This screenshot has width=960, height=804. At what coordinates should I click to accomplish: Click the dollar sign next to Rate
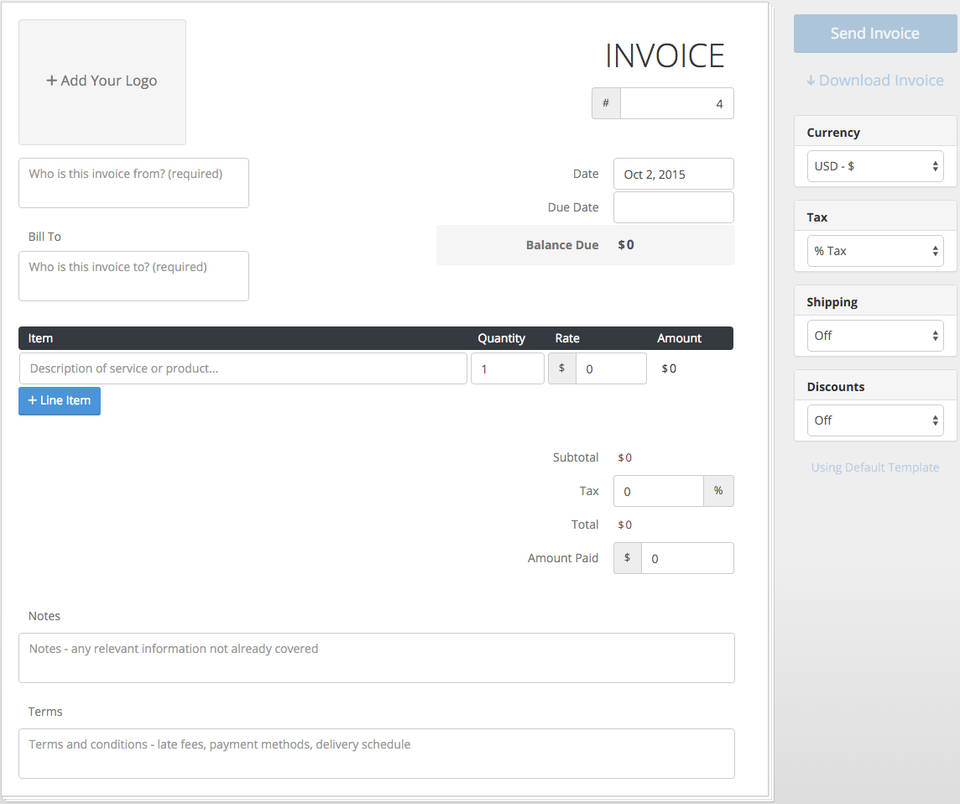pyautogui.click(x=562, y=368)
